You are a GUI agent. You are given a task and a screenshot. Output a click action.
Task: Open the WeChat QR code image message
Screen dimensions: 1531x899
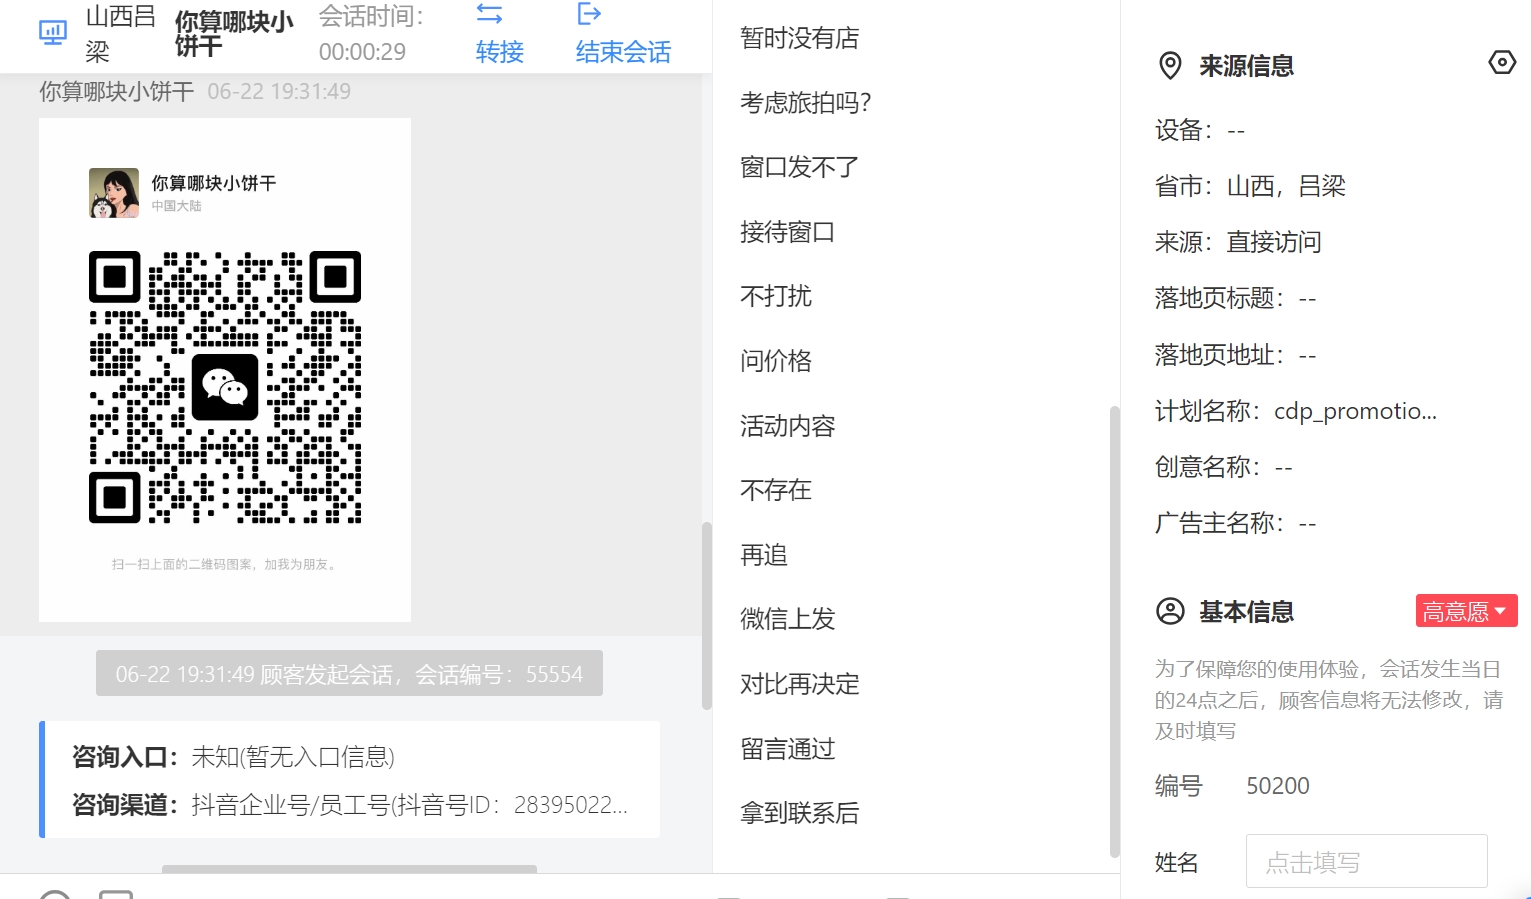(x=225, y=370)
